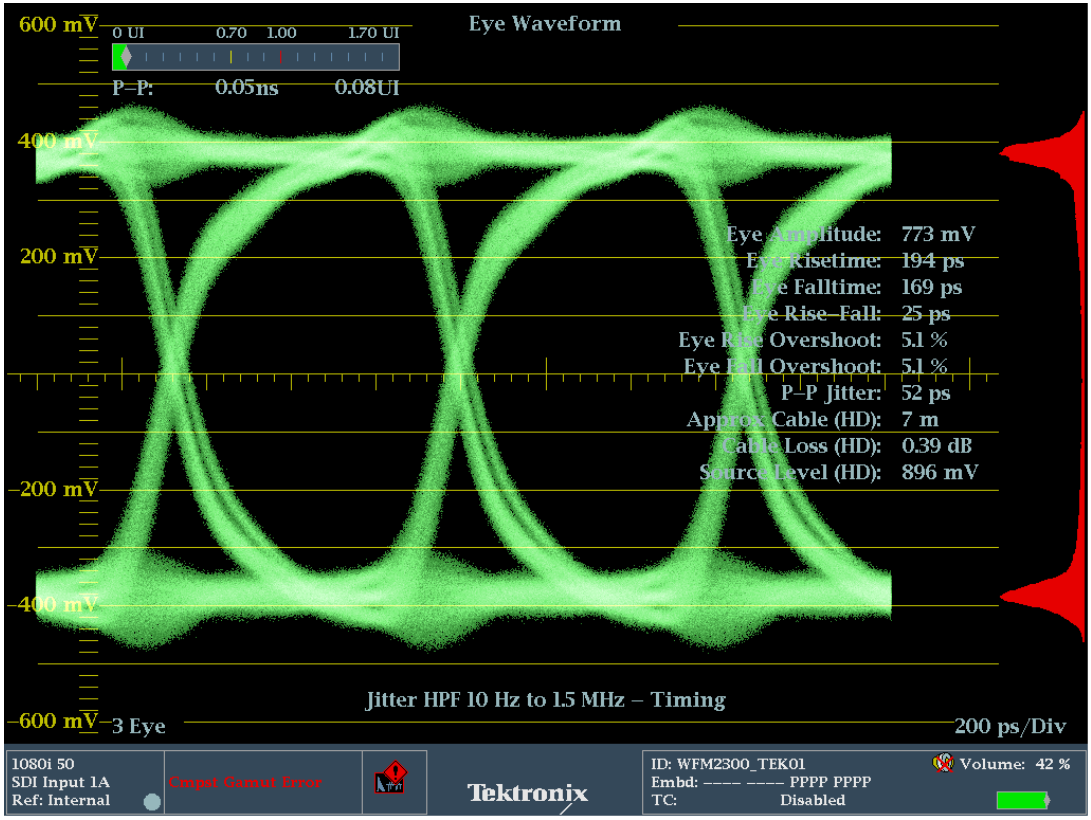Click the 0.08UI jitter reading
Screen dimensions: 1091x820
(x=367, y=88)
